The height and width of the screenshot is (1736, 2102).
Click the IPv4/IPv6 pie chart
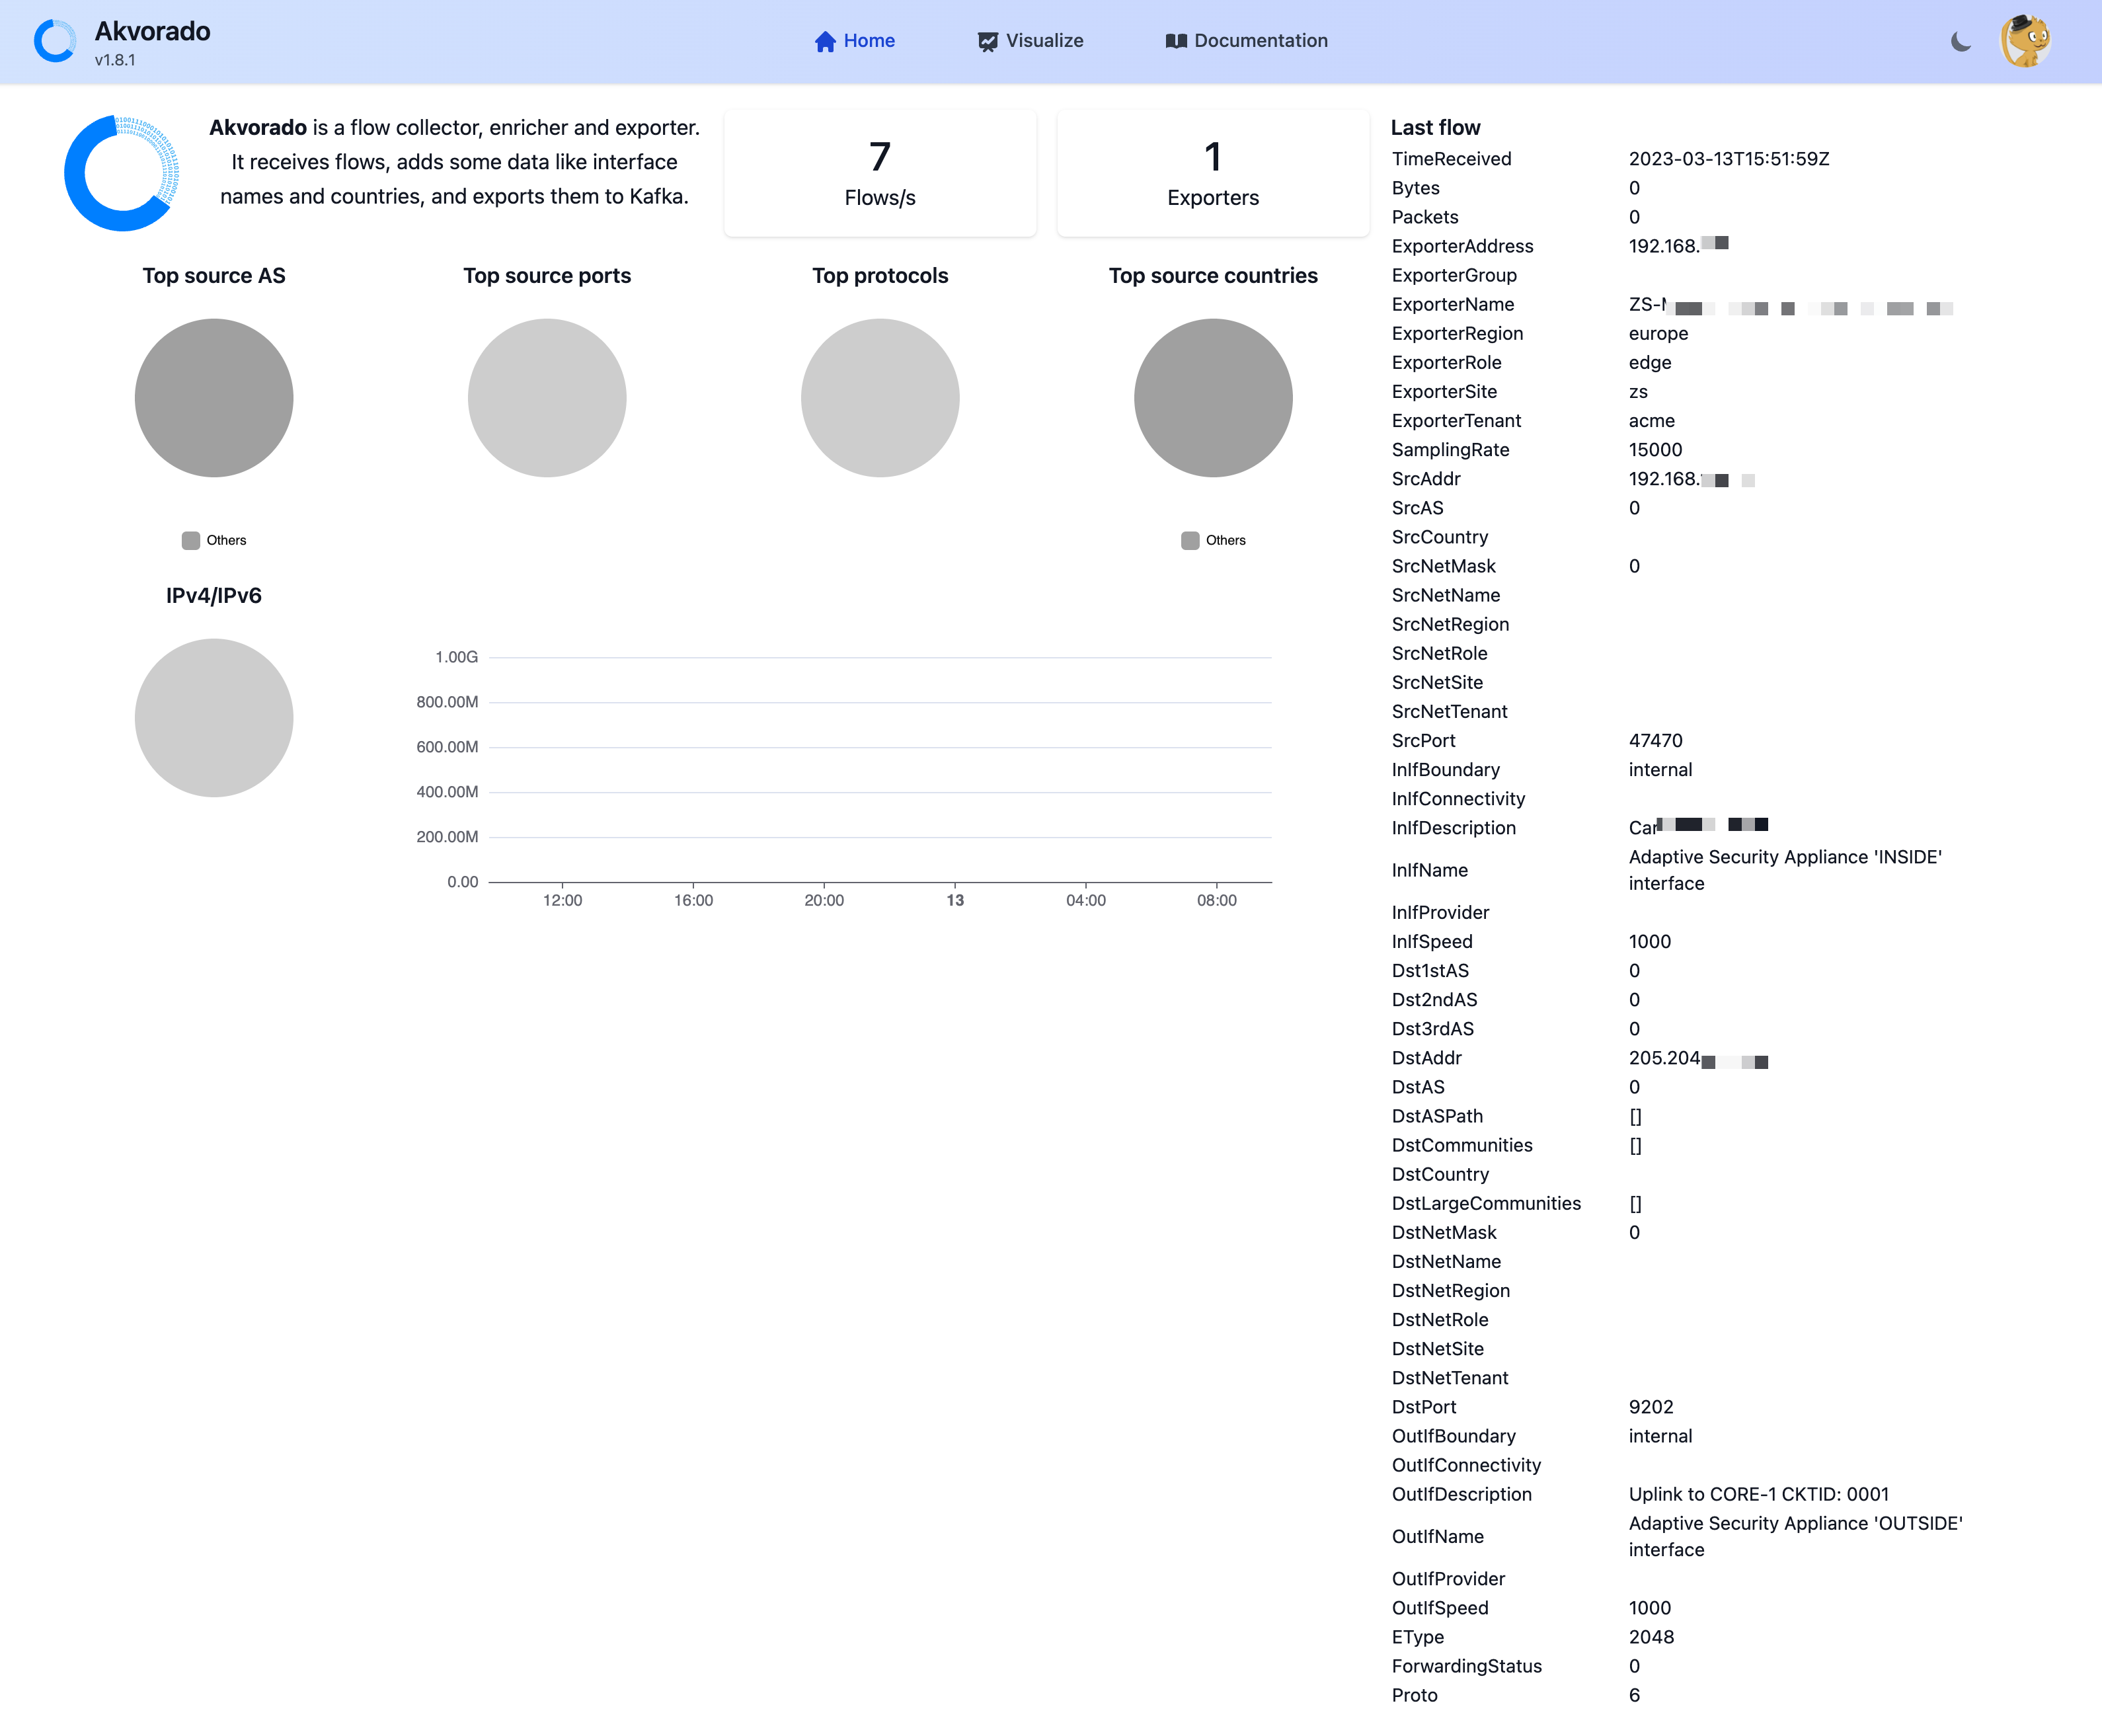(x=214, y=718)
